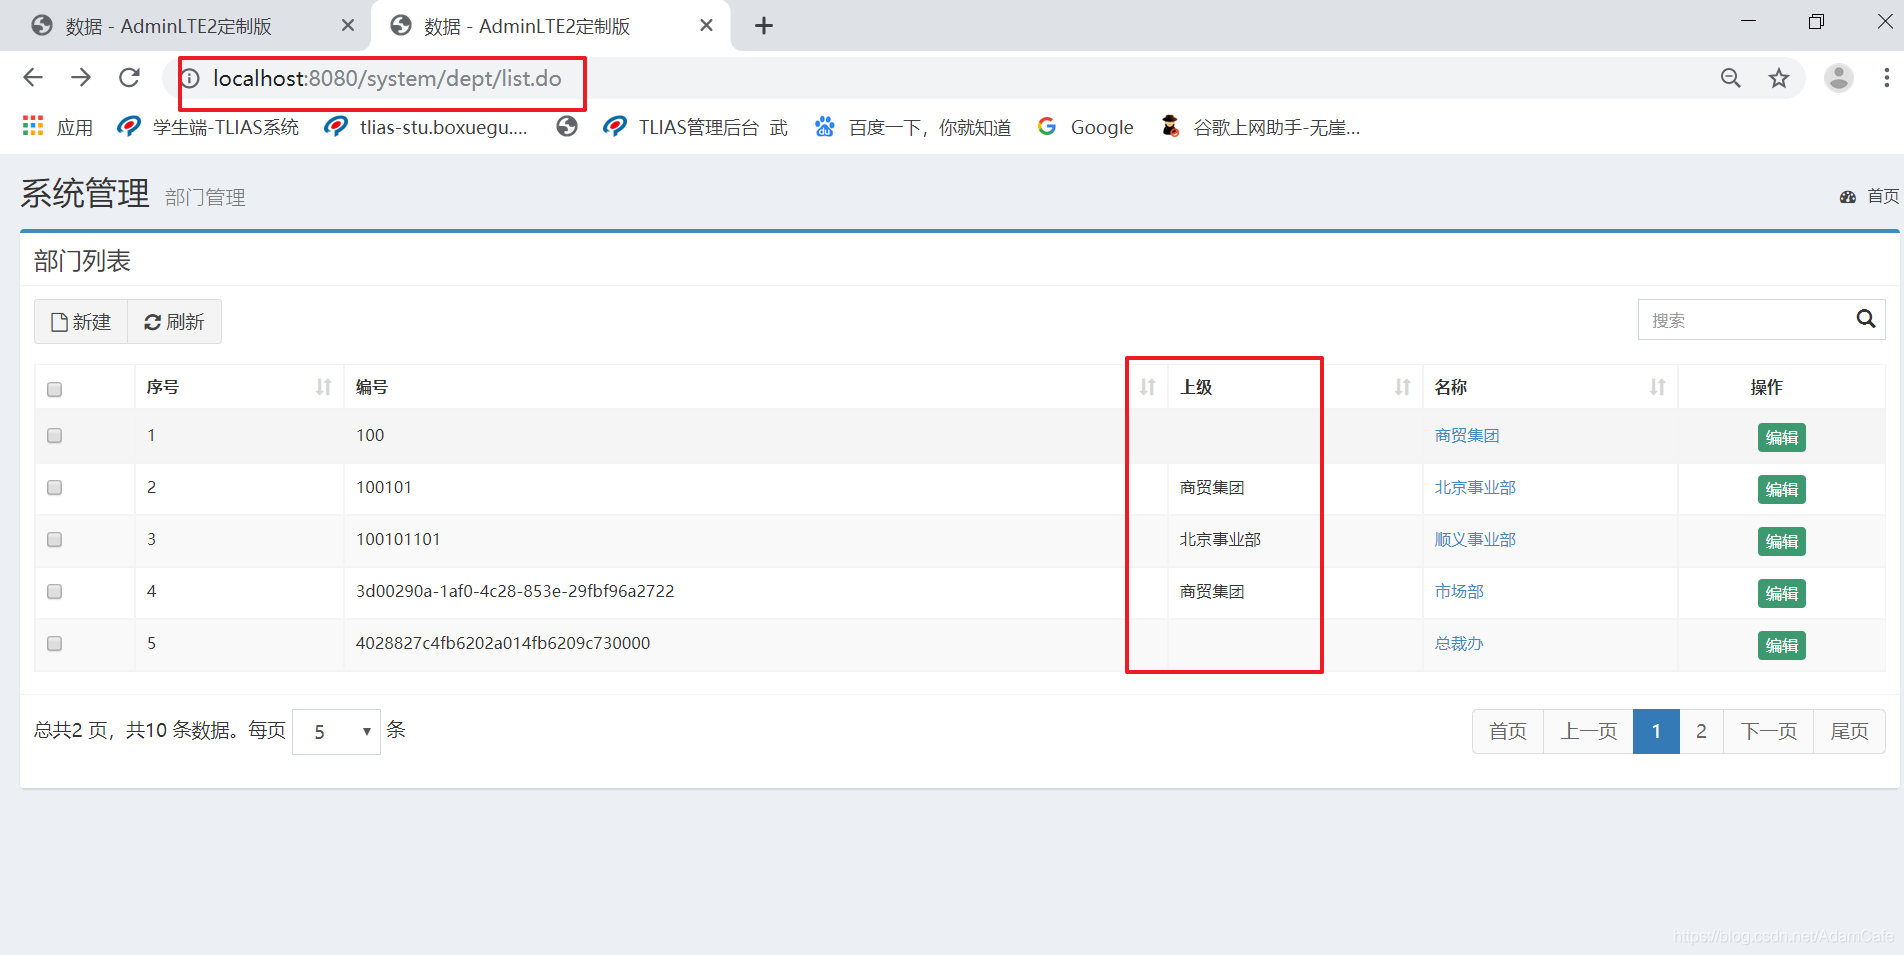Go back to the previous browser page
Viewport: 1904px width, 955px height.
pyautogui.click(x=33, y=78)
